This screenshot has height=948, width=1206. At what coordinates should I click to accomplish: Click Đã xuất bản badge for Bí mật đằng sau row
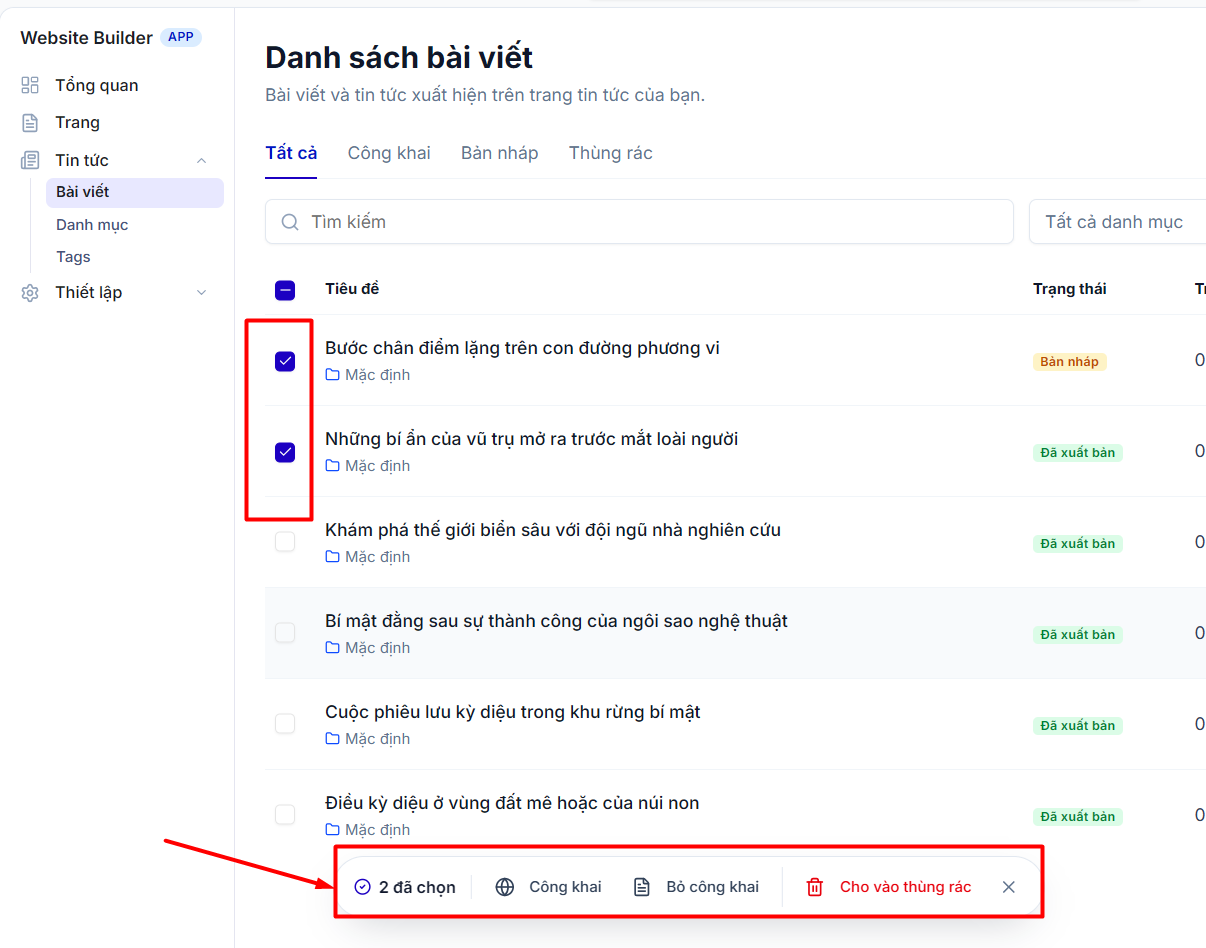click(1078, 635)
